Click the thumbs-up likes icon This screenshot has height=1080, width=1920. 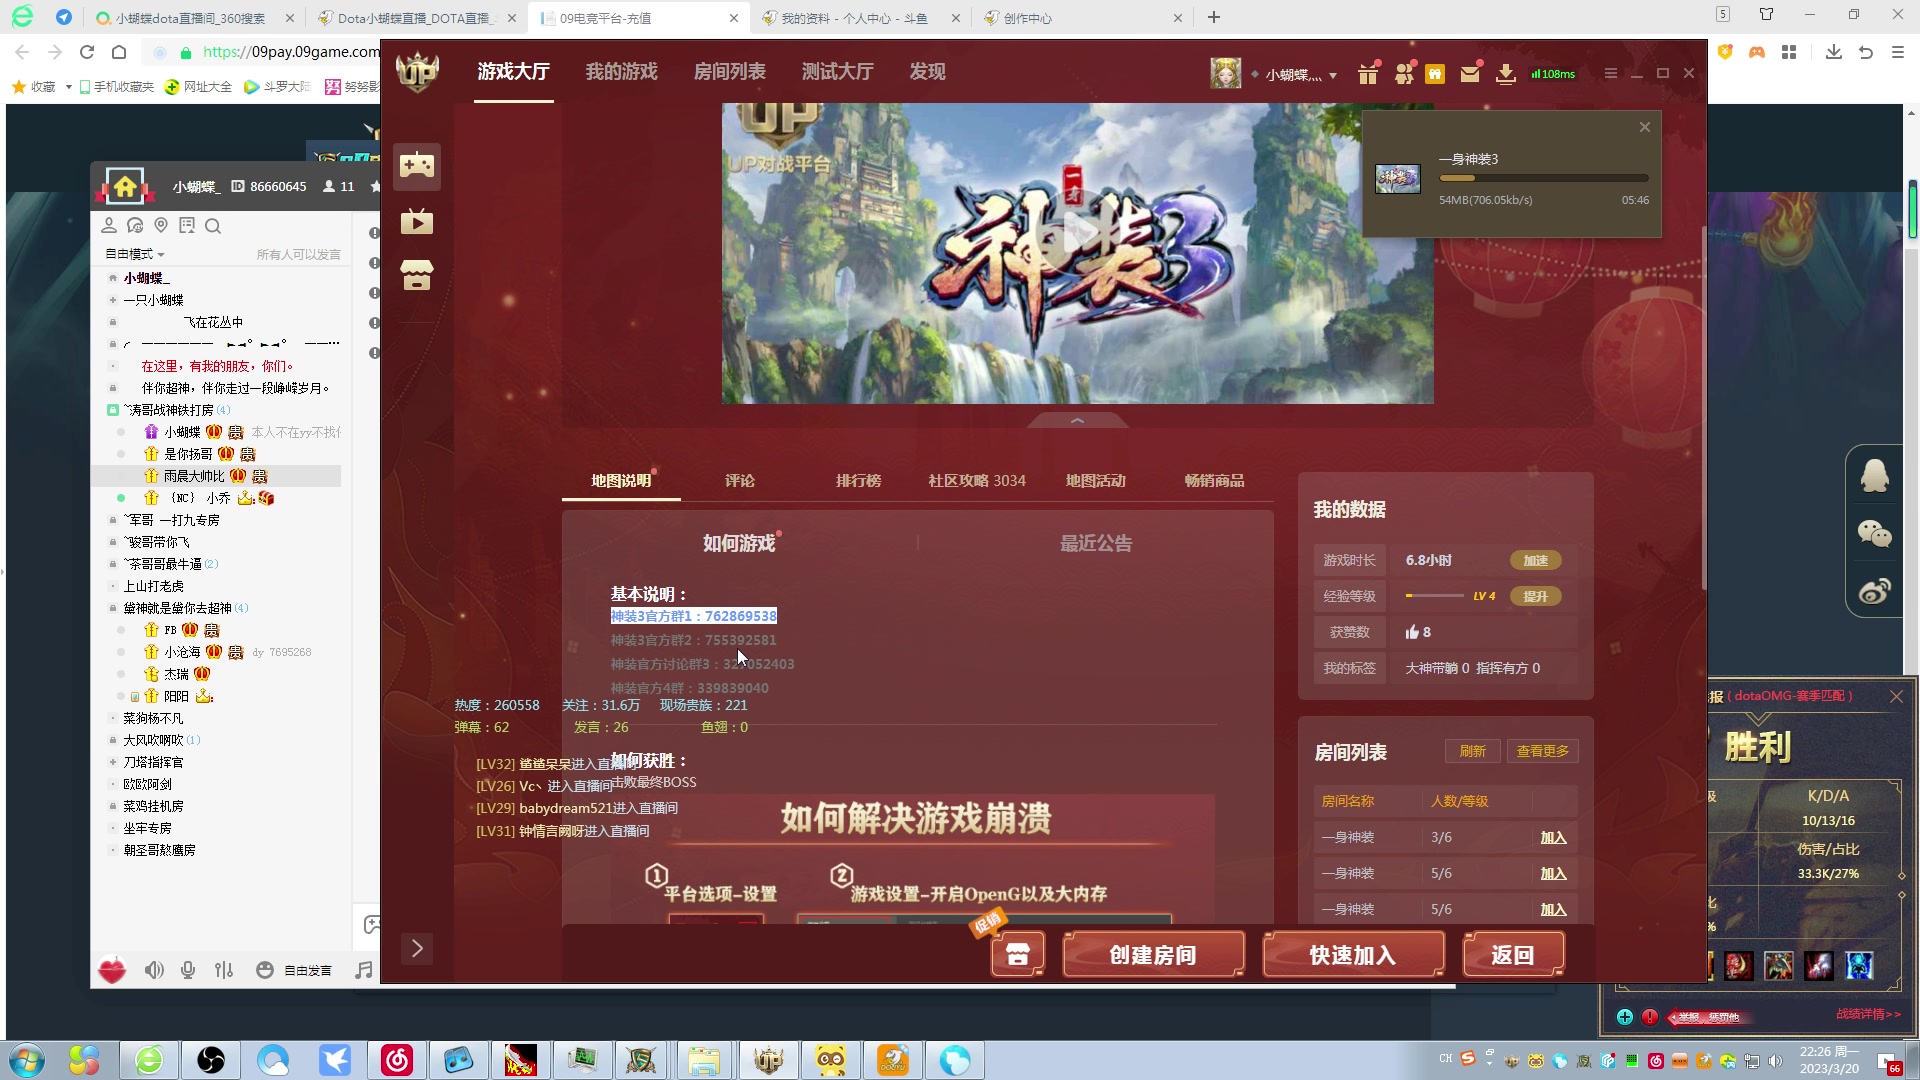click(x=1412, y=632)
